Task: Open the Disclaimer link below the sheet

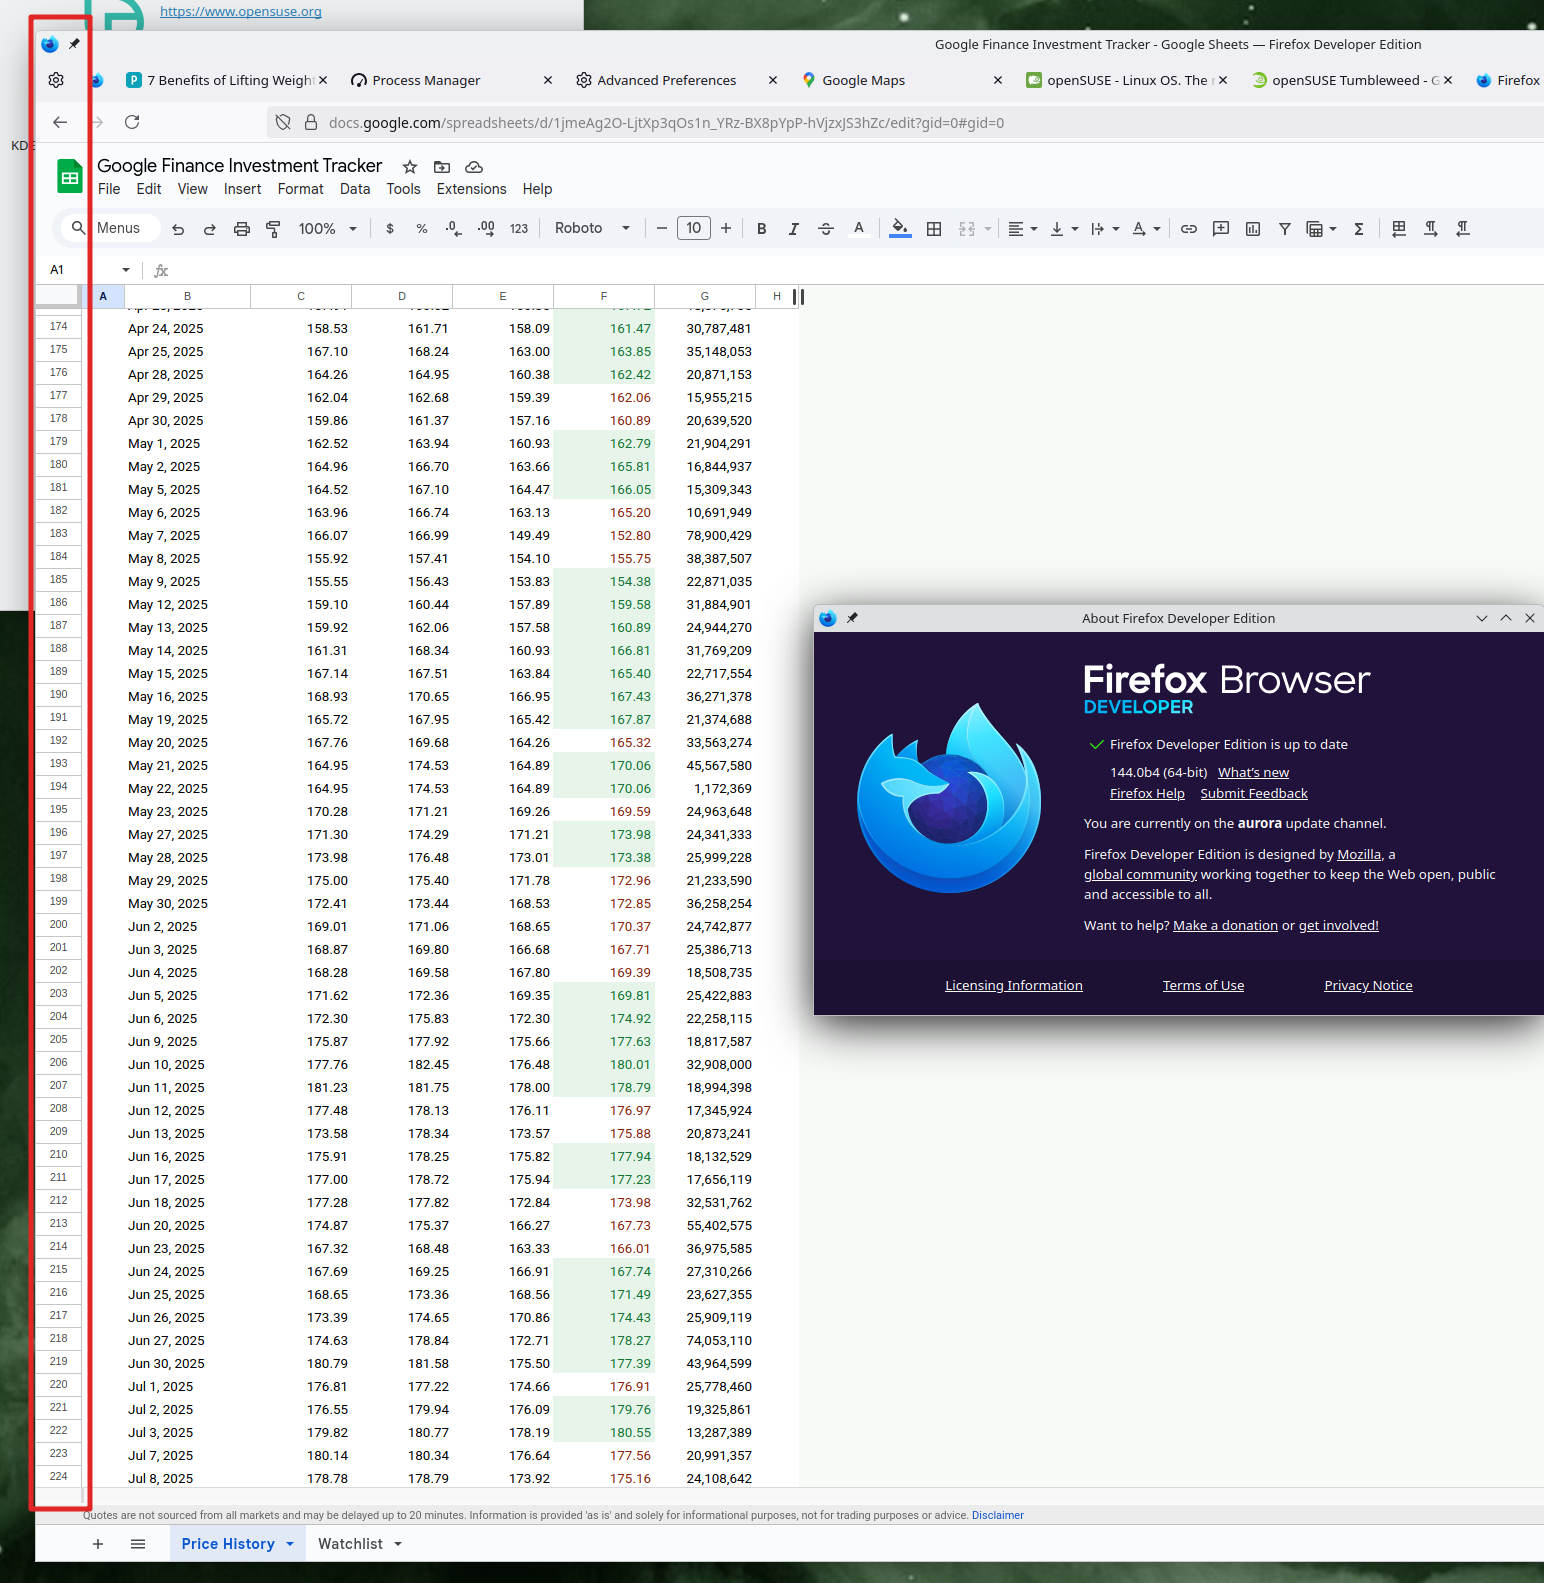Action: tap(997, 1516)
